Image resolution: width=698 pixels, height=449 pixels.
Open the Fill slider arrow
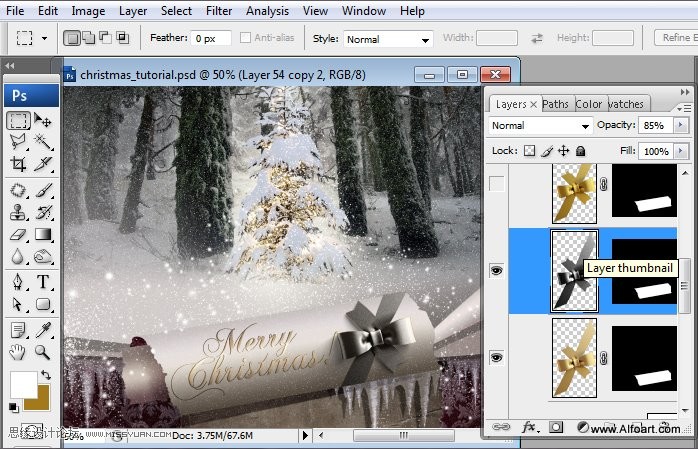[680, 151]
